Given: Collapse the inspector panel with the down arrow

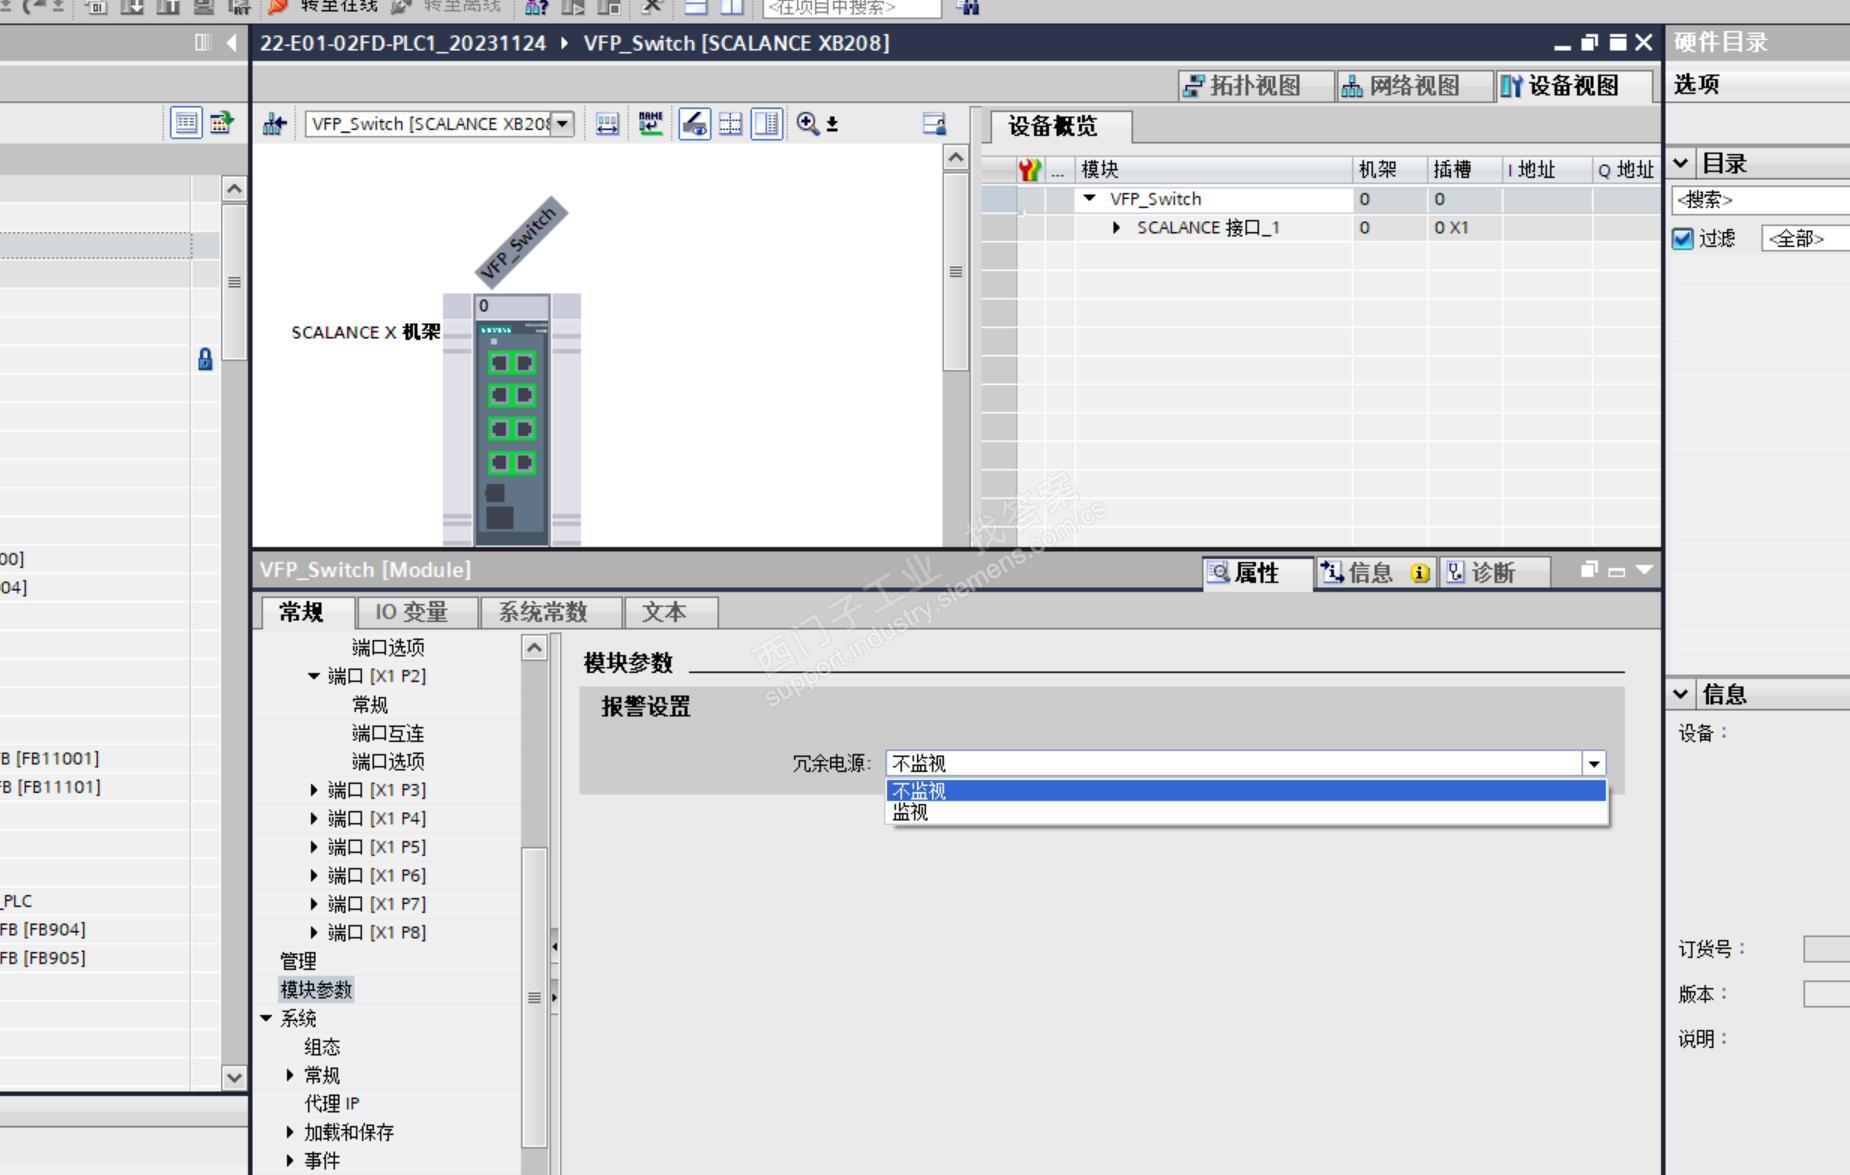Looking at the screenshot, I should click(x=1645, y=570).
